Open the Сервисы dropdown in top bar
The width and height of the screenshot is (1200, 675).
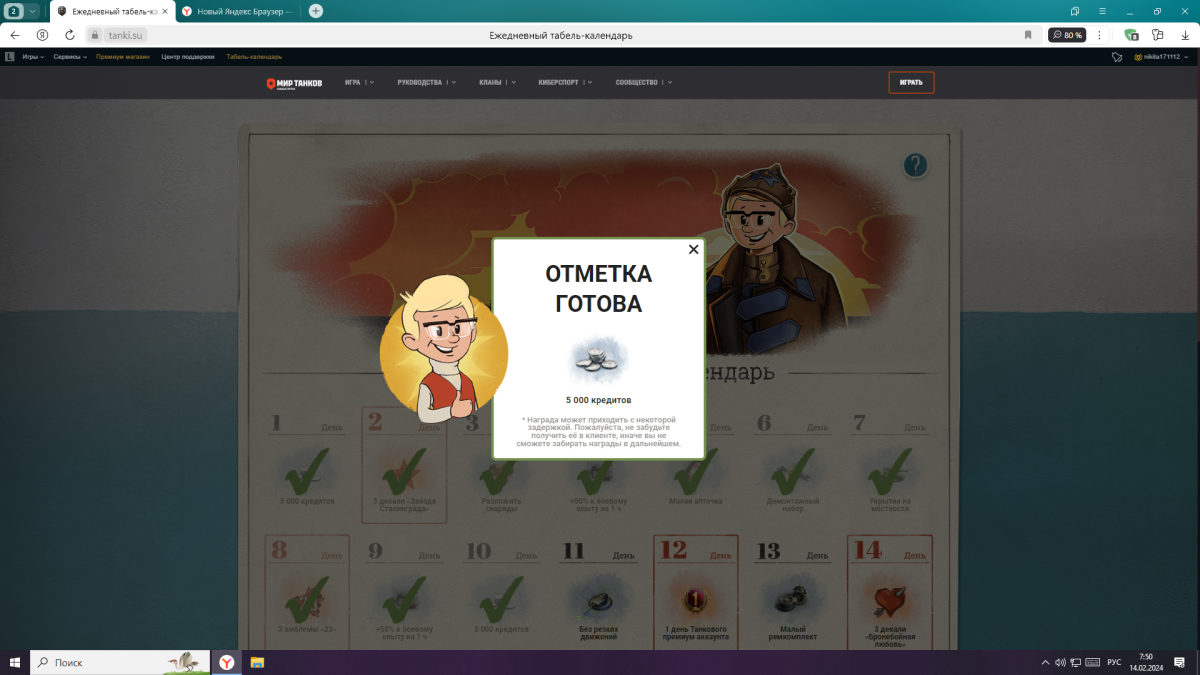70,57
